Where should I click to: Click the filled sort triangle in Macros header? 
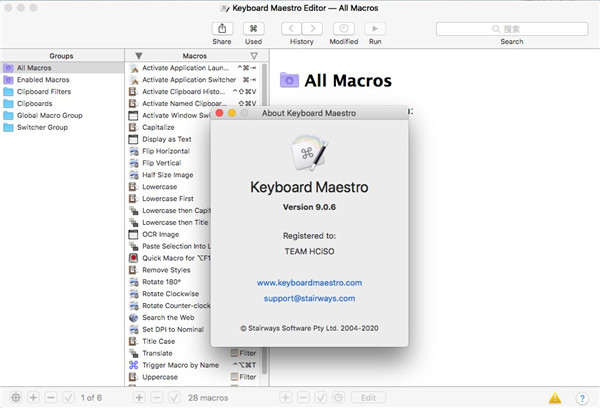pyautogui.click(x=139, y=56)
